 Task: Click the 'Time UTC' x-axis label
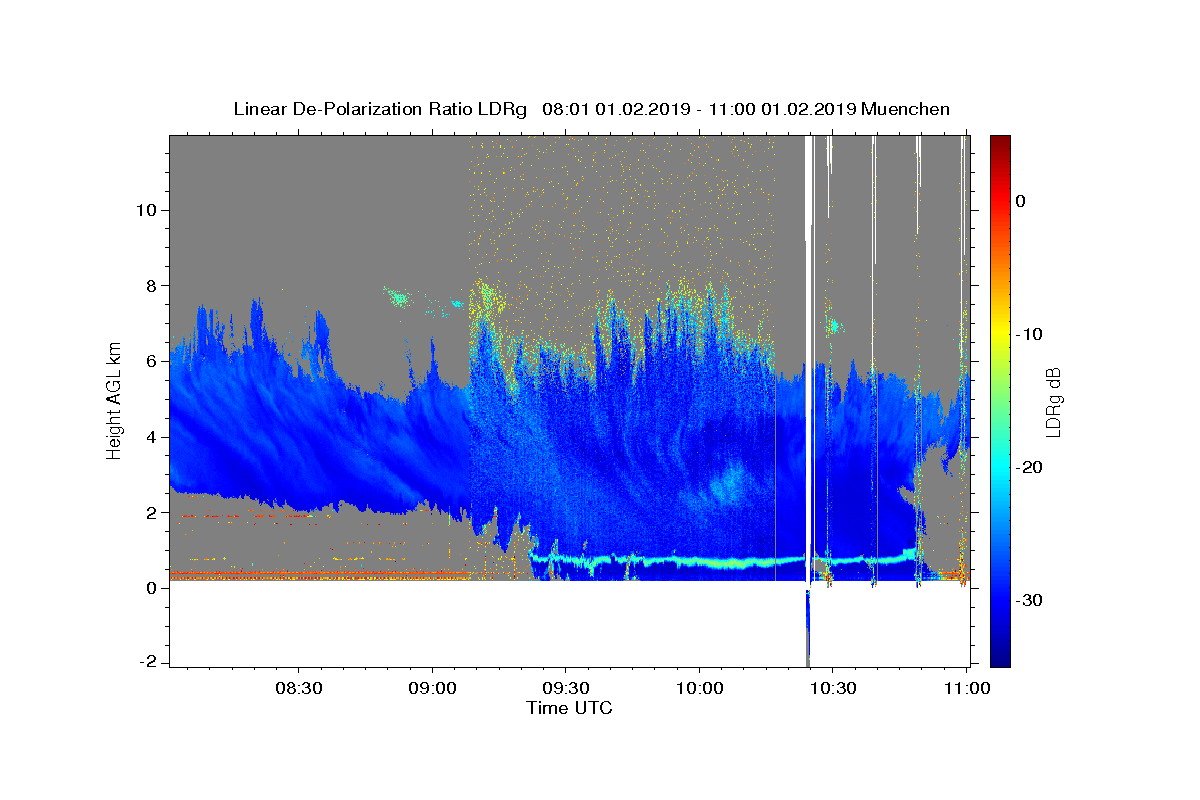coord(569,708)
